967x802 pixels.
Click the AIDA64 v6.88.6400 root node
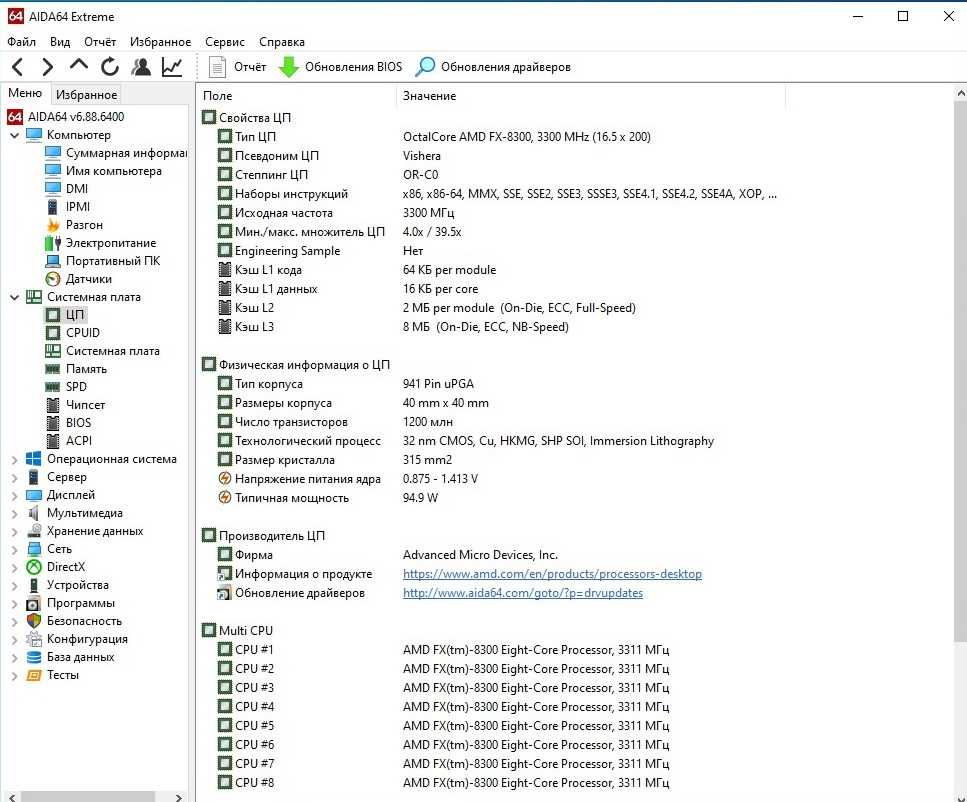click(65, 117)
